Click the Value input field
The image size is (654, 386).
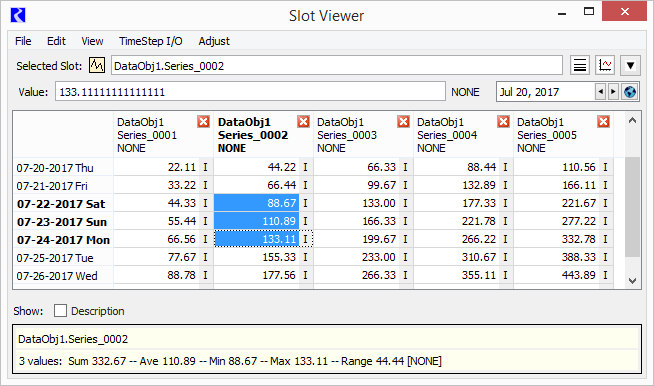click(x=250, y=92)
